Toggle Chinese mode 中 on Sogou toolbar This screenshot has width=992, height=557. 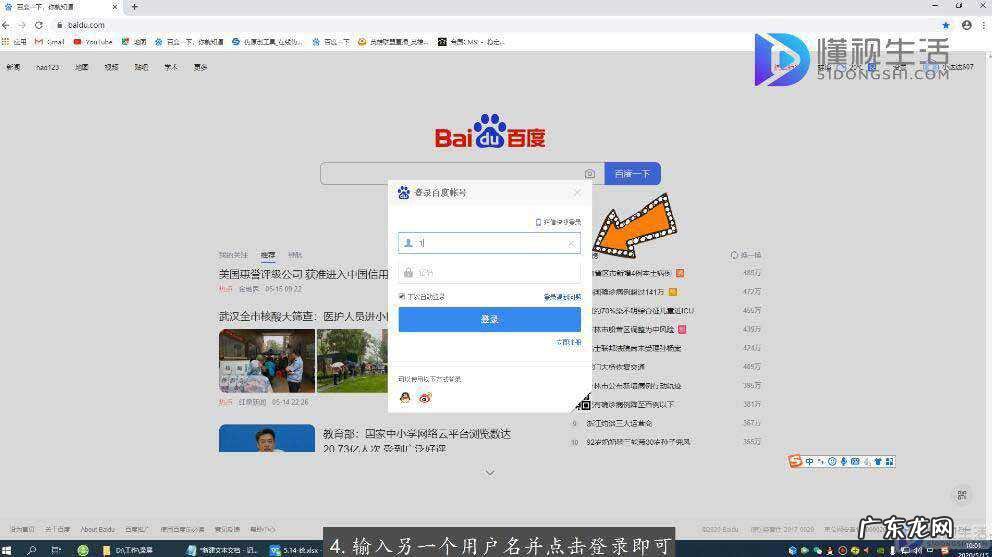810,461
